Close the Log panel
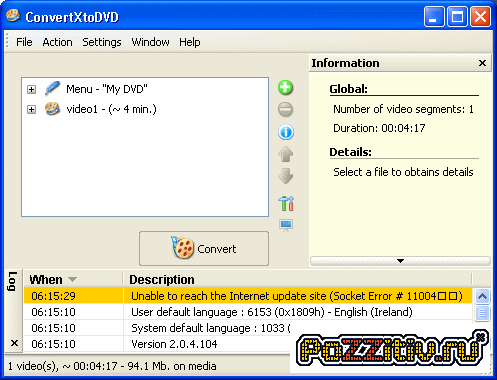 (14, 343)
